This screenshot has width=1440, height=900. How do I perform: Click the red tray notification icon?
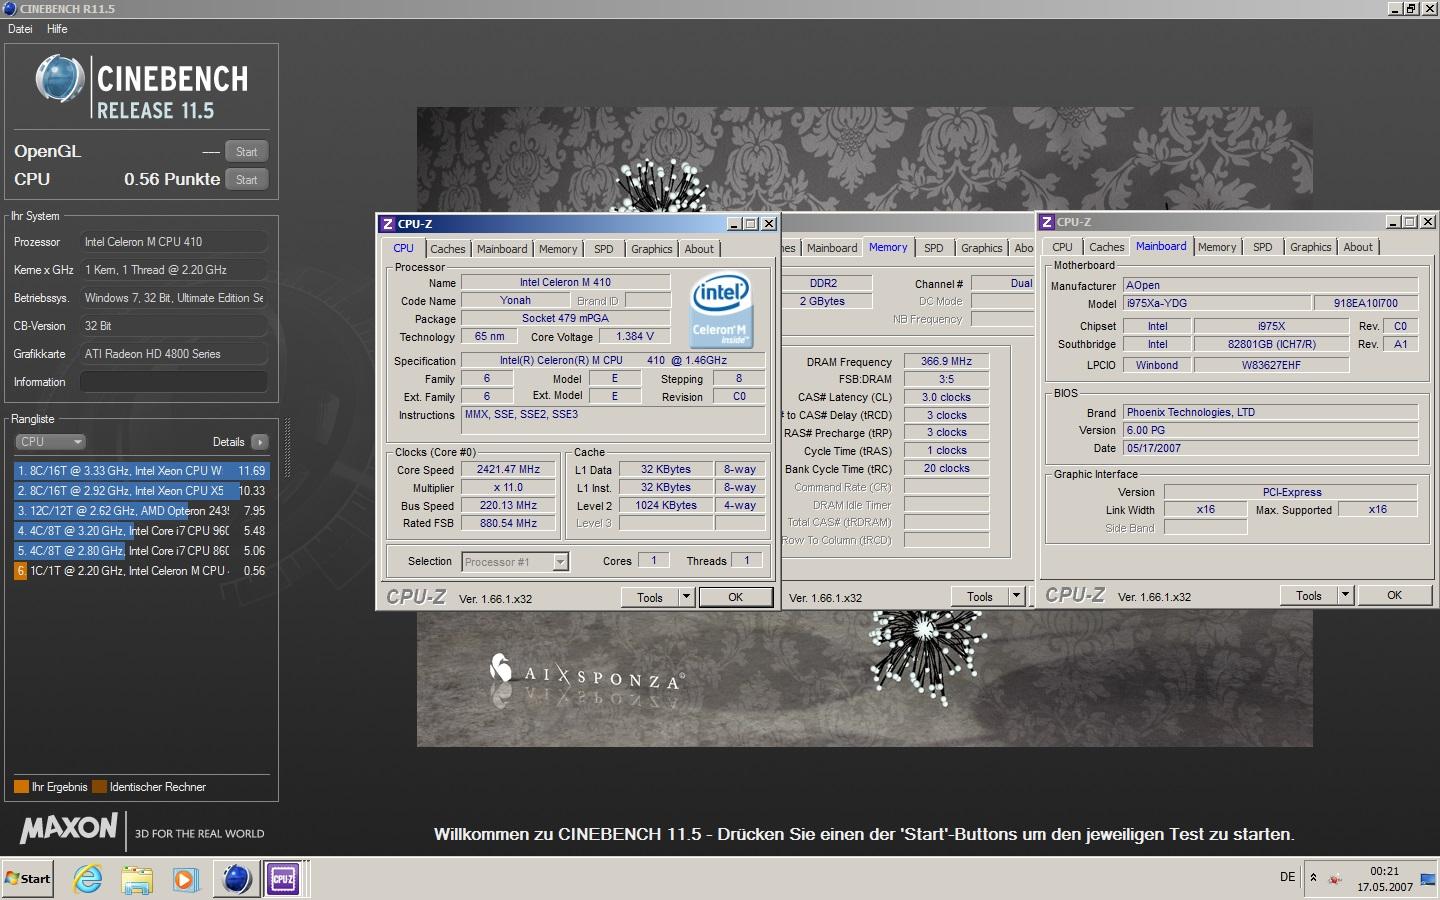(1335, 880)
